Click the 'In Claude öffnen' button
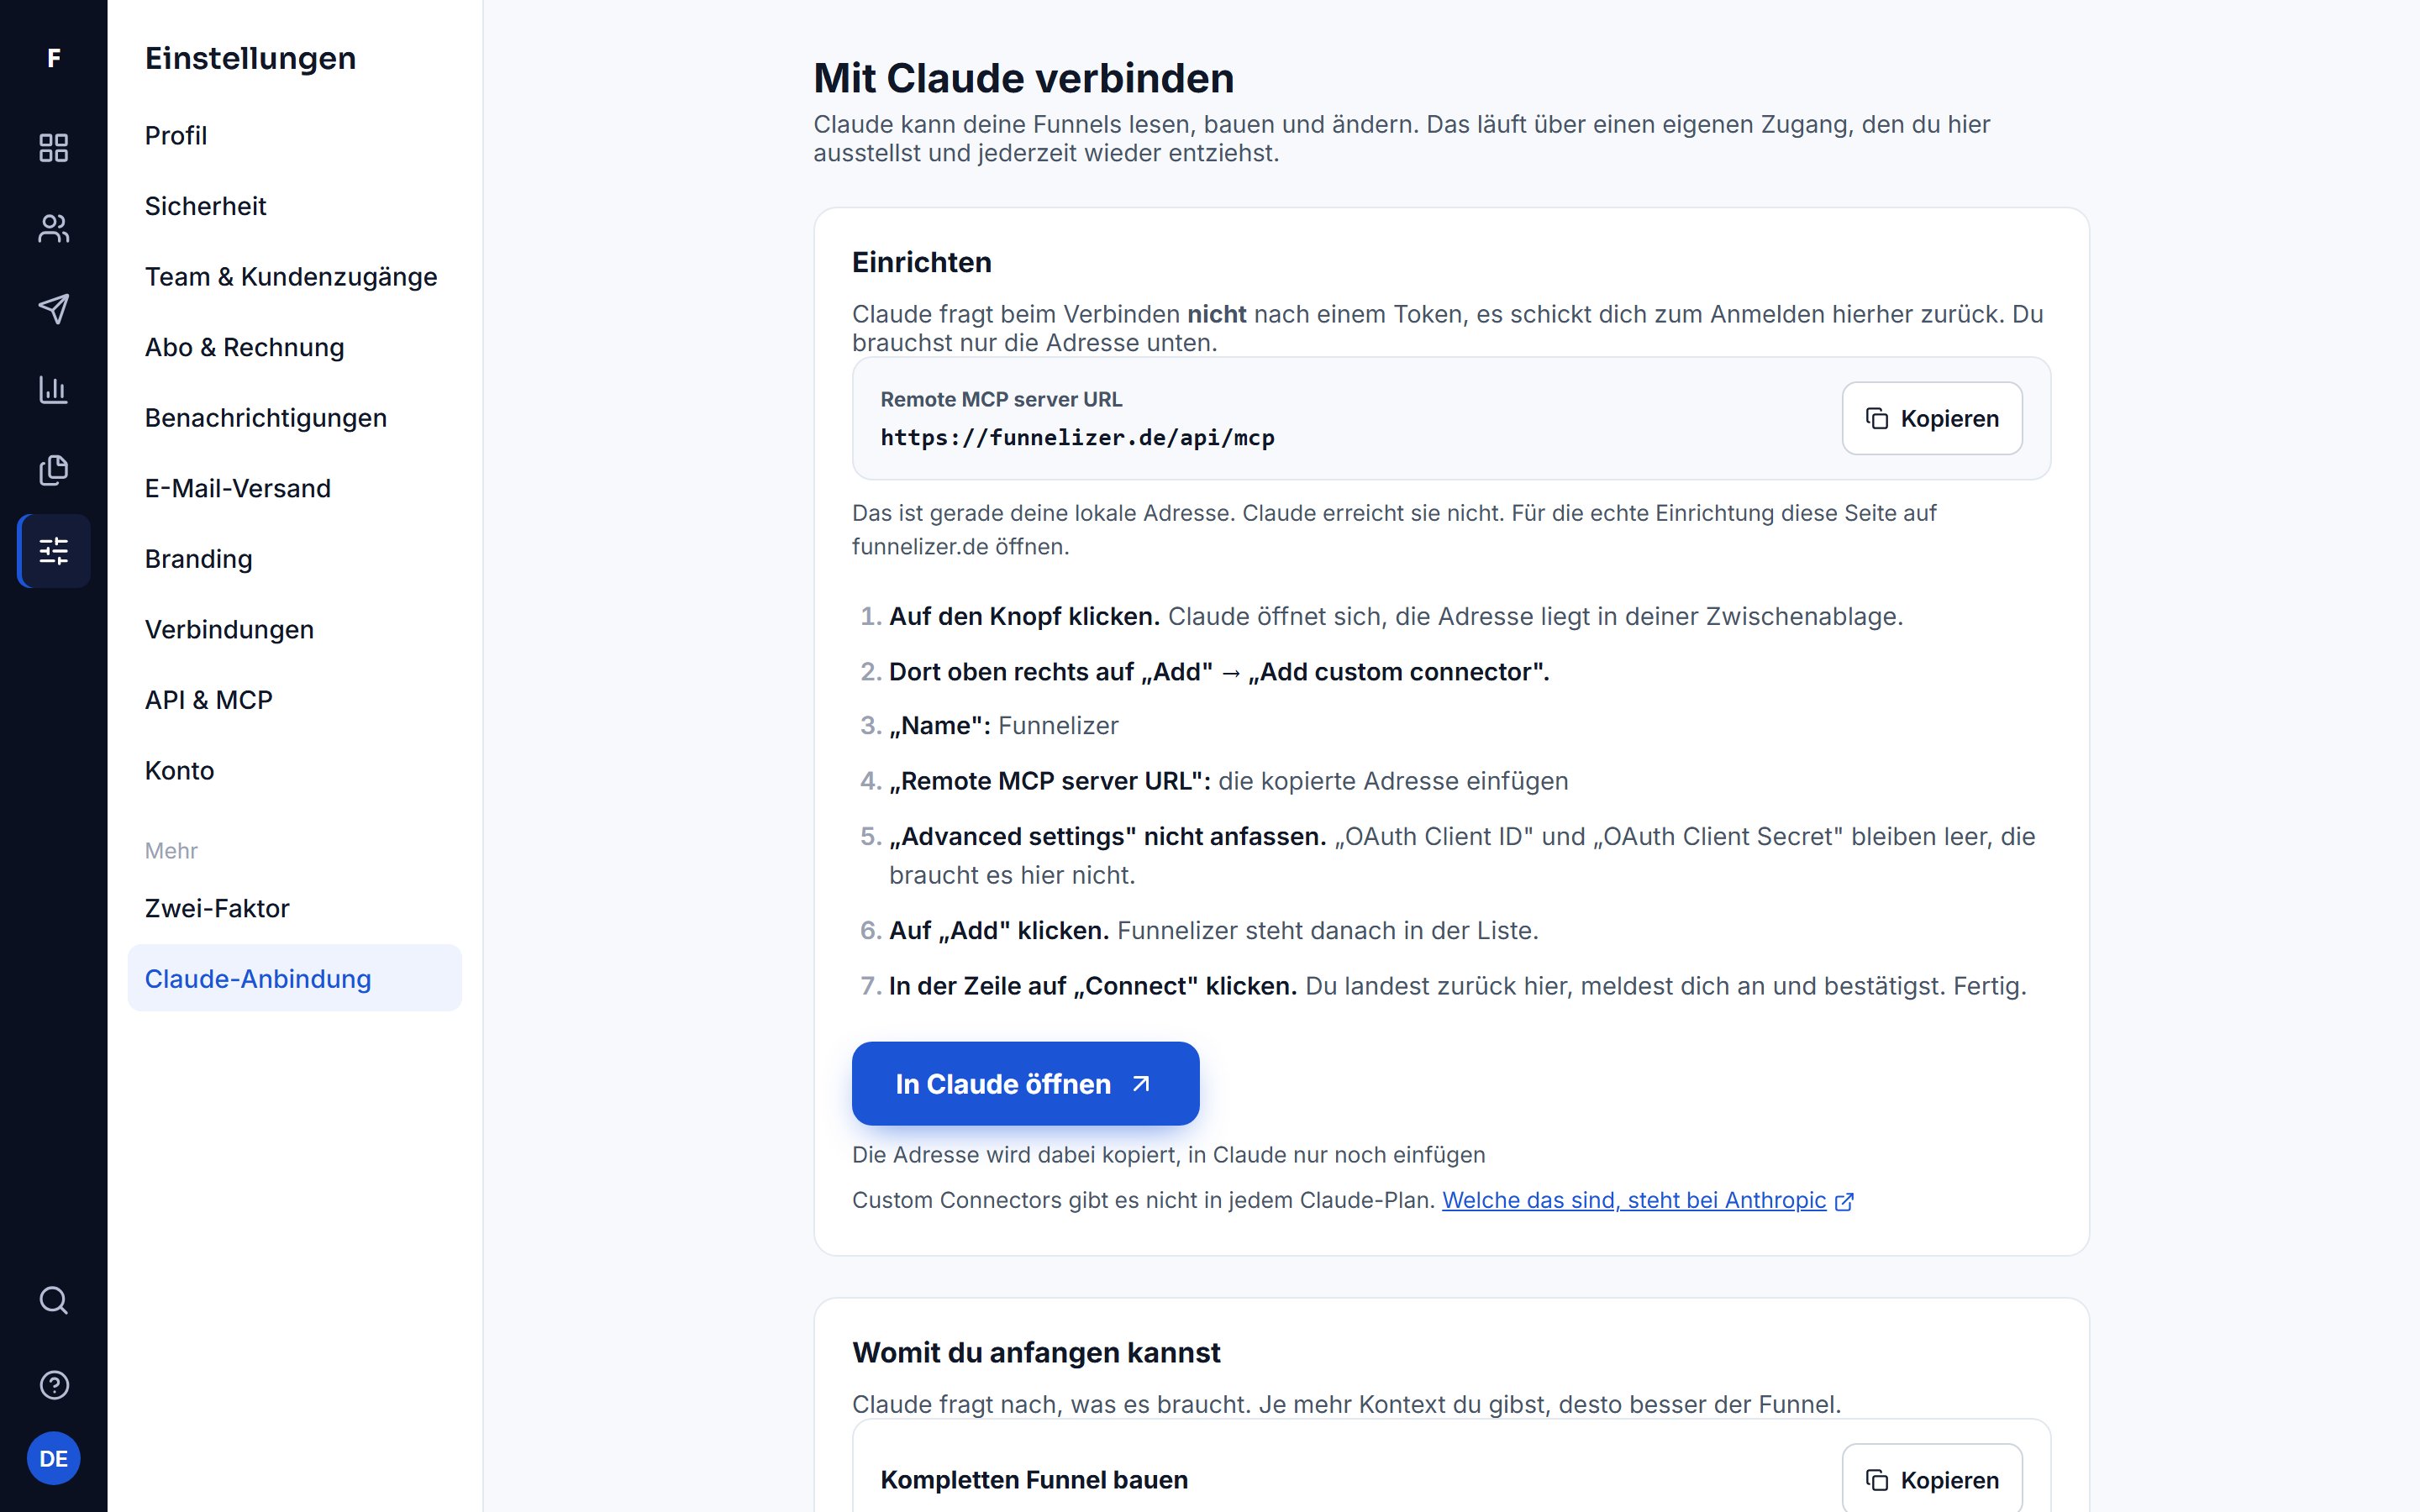Screen dimensions: 2420x1512 click(1025, 1084)
